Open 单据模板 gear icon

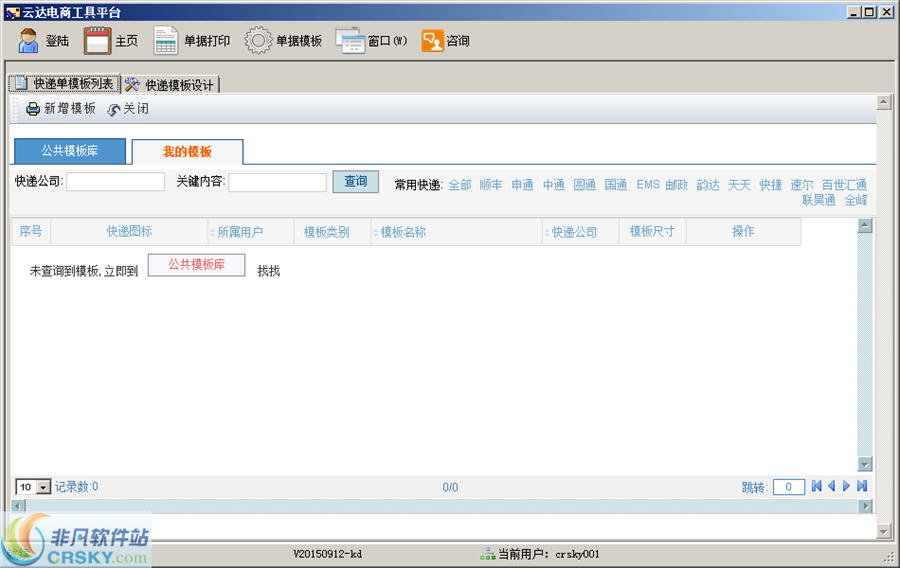click(258, 41)
